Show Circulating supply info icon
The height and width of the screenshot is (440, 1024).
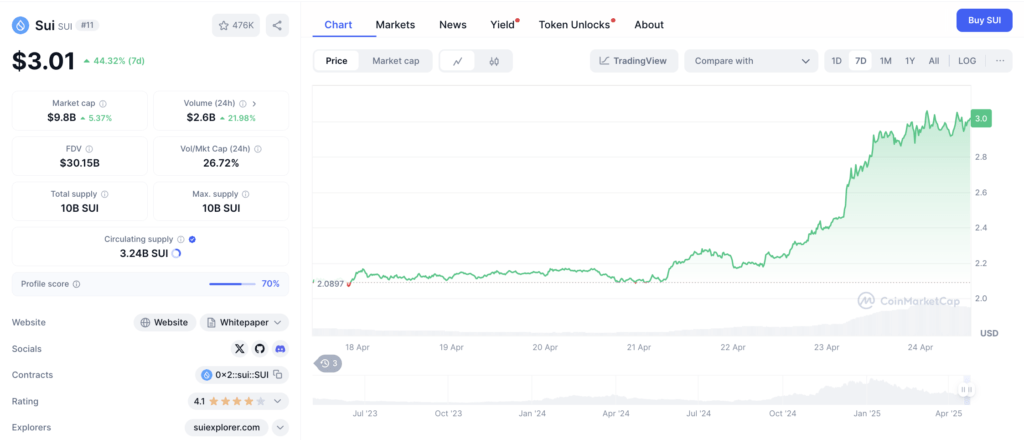pyautogui.click(x=181, y=240)
